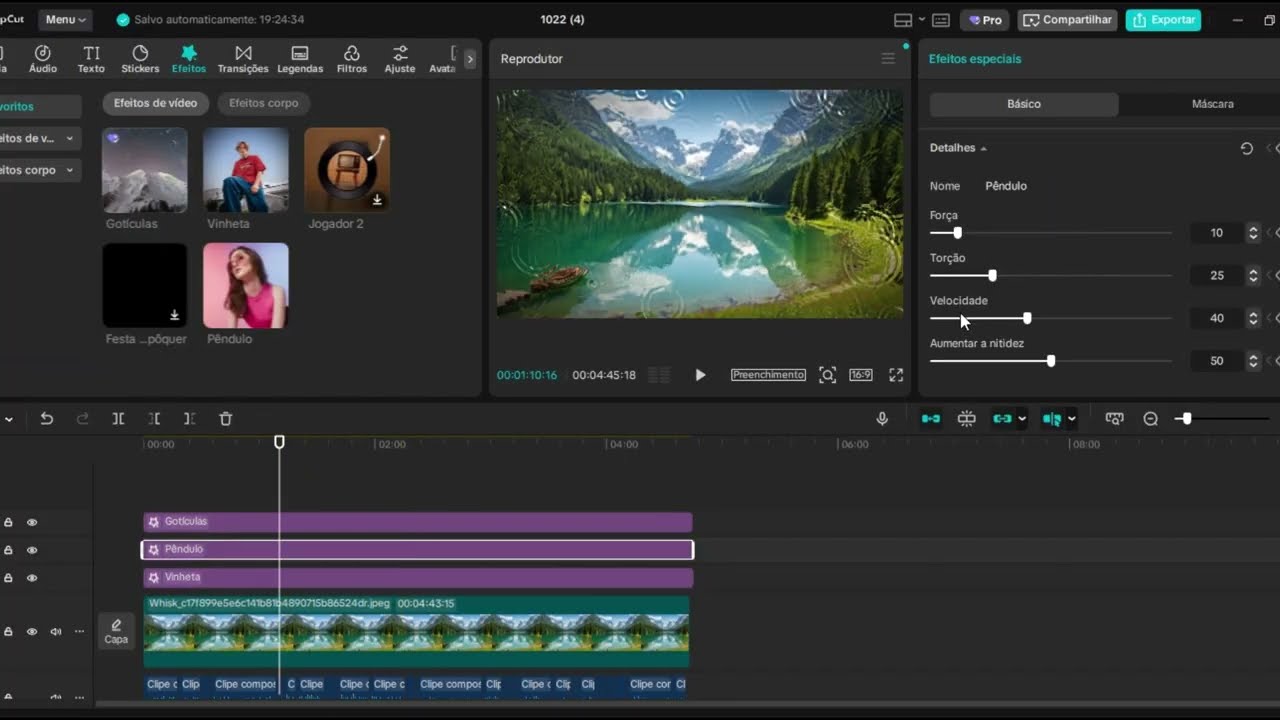
Task: Reset the Detalhes effect settings
Action: pos(1246,148)
